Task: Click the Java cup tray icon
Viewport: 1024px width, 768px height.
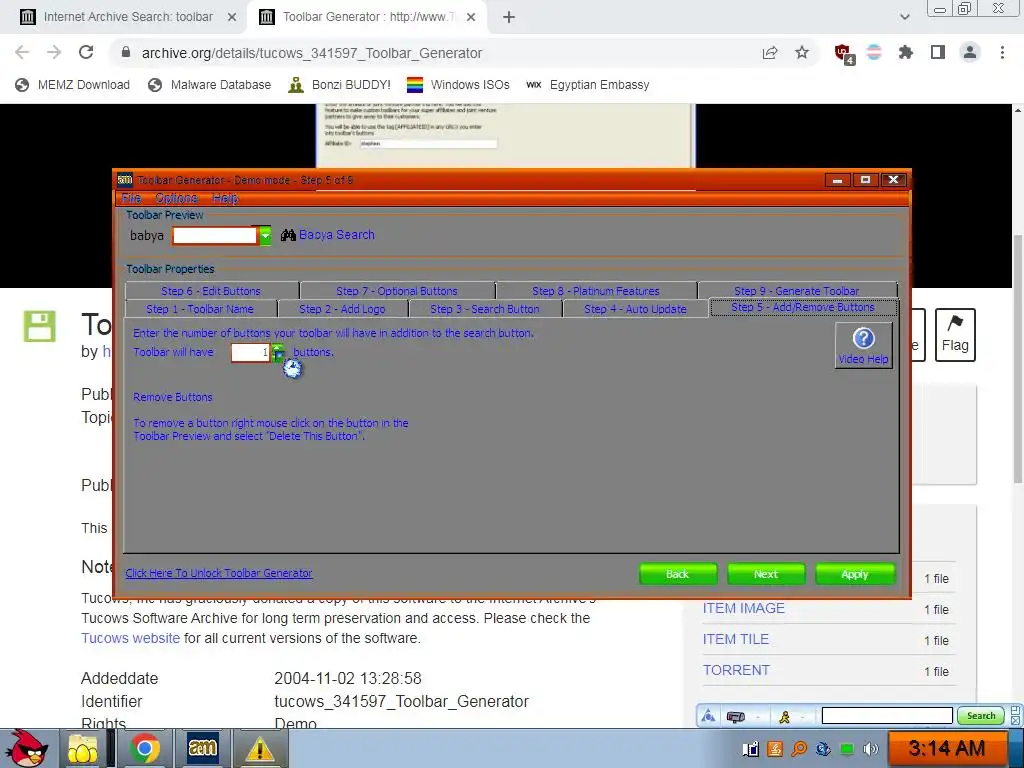Action: tap(775, 749)
